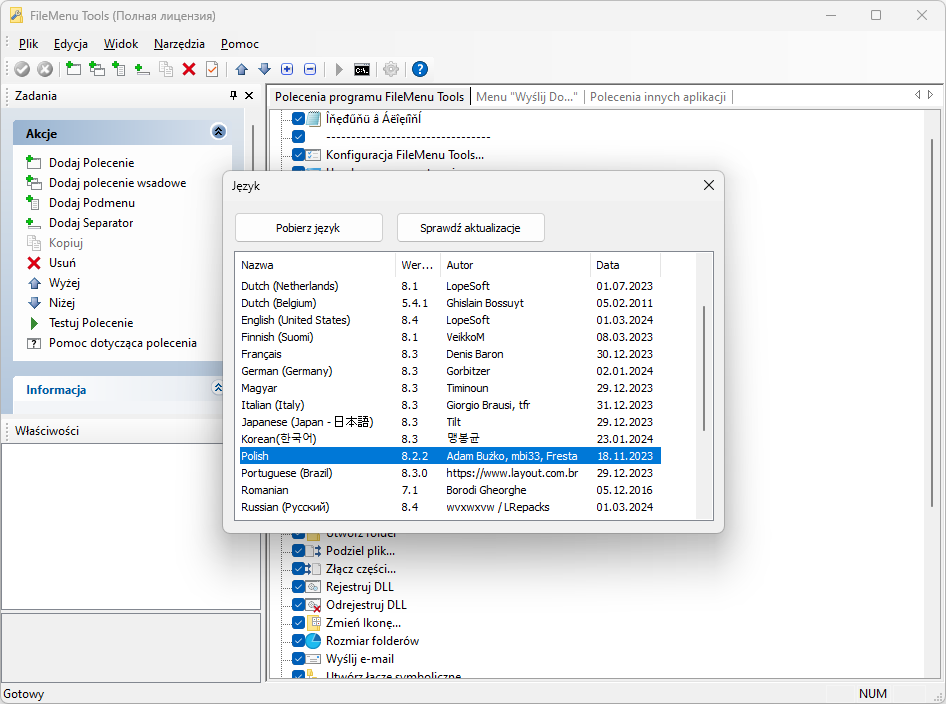Screen dimensions: 946x704
Task: Sort by Data column header
Action: coord(626,265)
